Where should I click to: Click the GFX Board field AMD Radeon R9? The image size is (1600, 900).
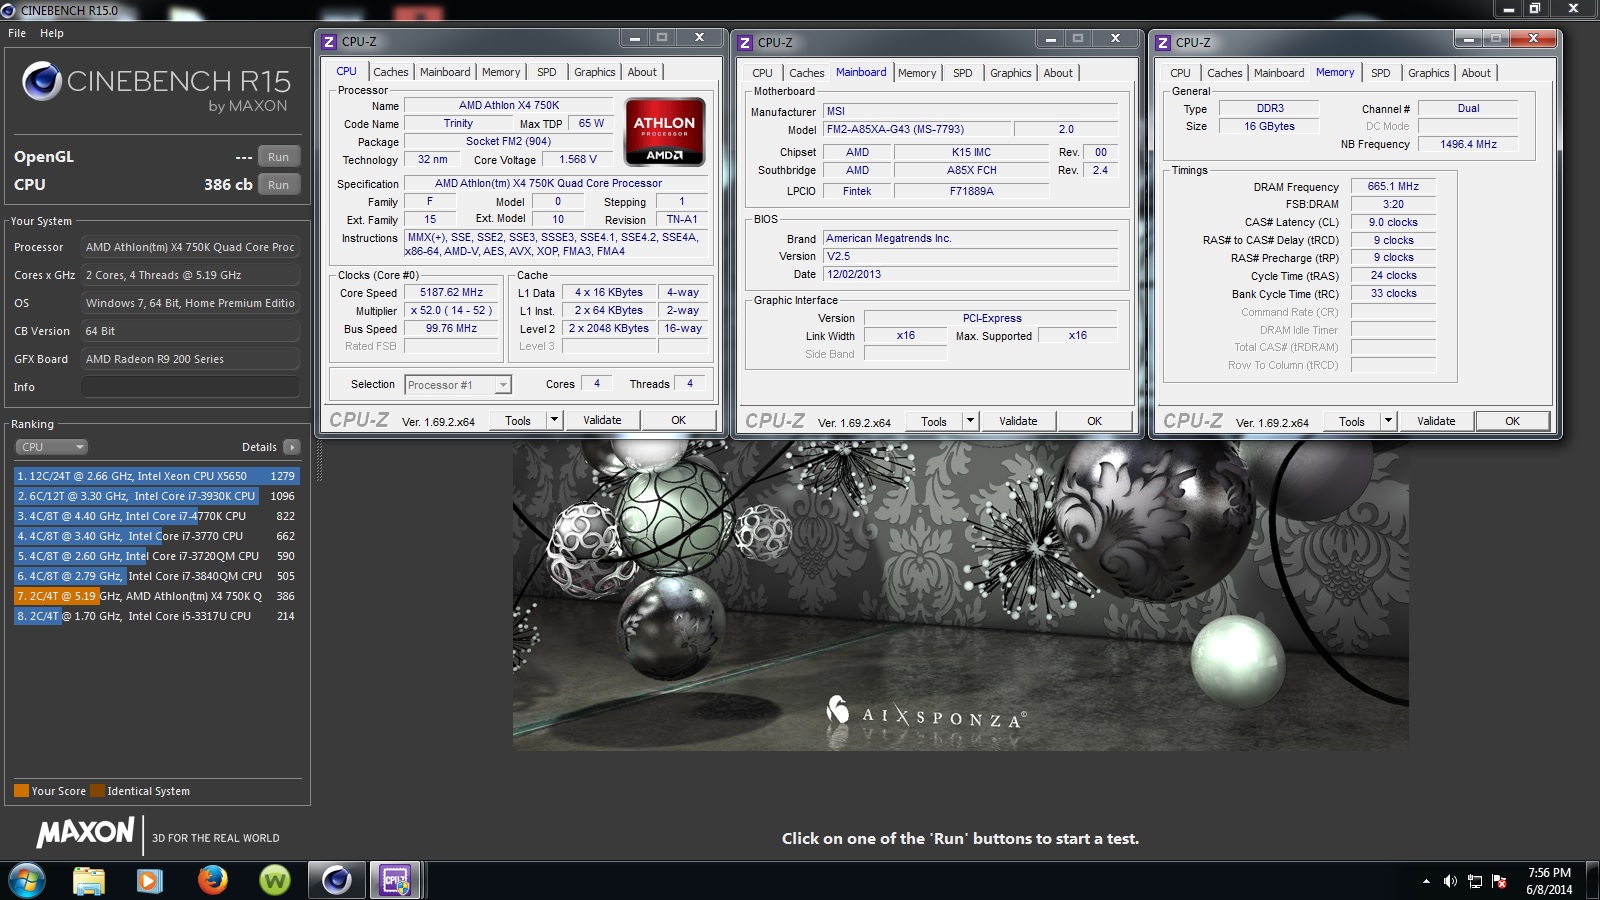click(x=190, y=359)
